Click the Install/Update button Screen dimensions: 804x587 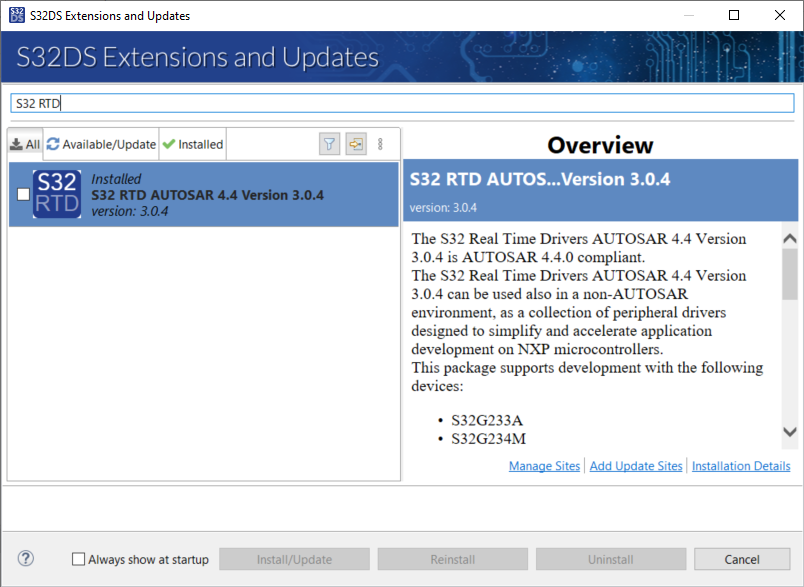(x=294, y=559)
